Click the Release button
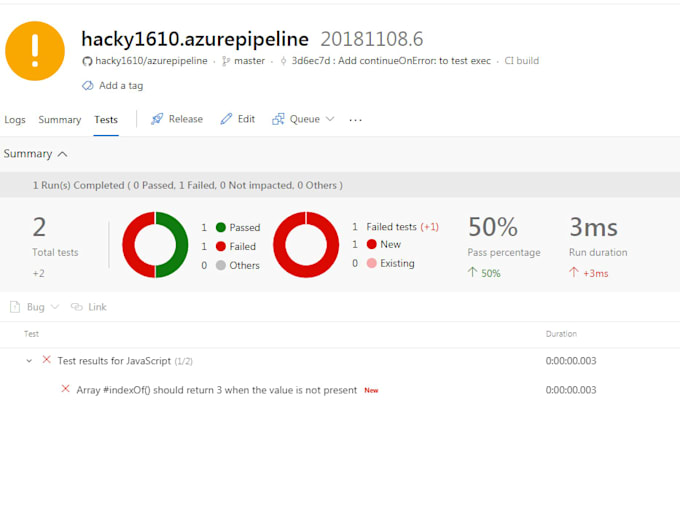Screen dimensions: 680x521 point(177,119)
